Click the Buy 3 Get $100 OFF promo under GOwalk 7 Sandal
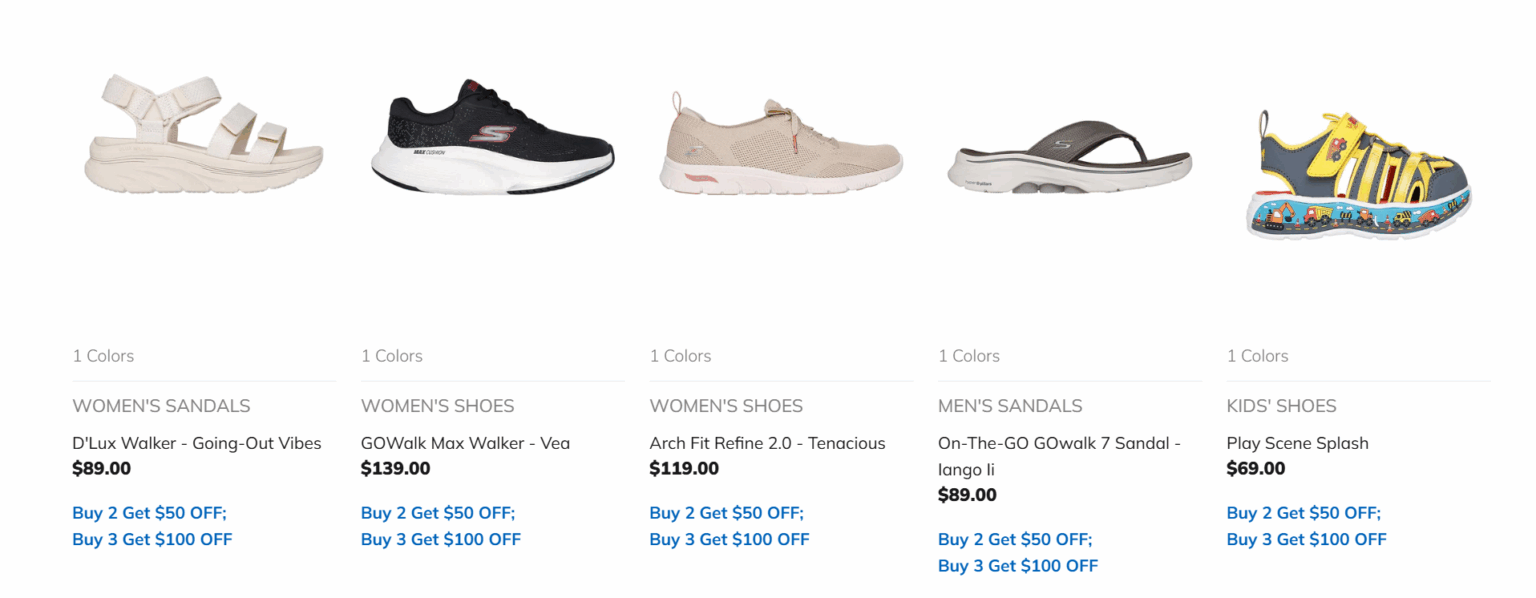 tap(1018, 566)
